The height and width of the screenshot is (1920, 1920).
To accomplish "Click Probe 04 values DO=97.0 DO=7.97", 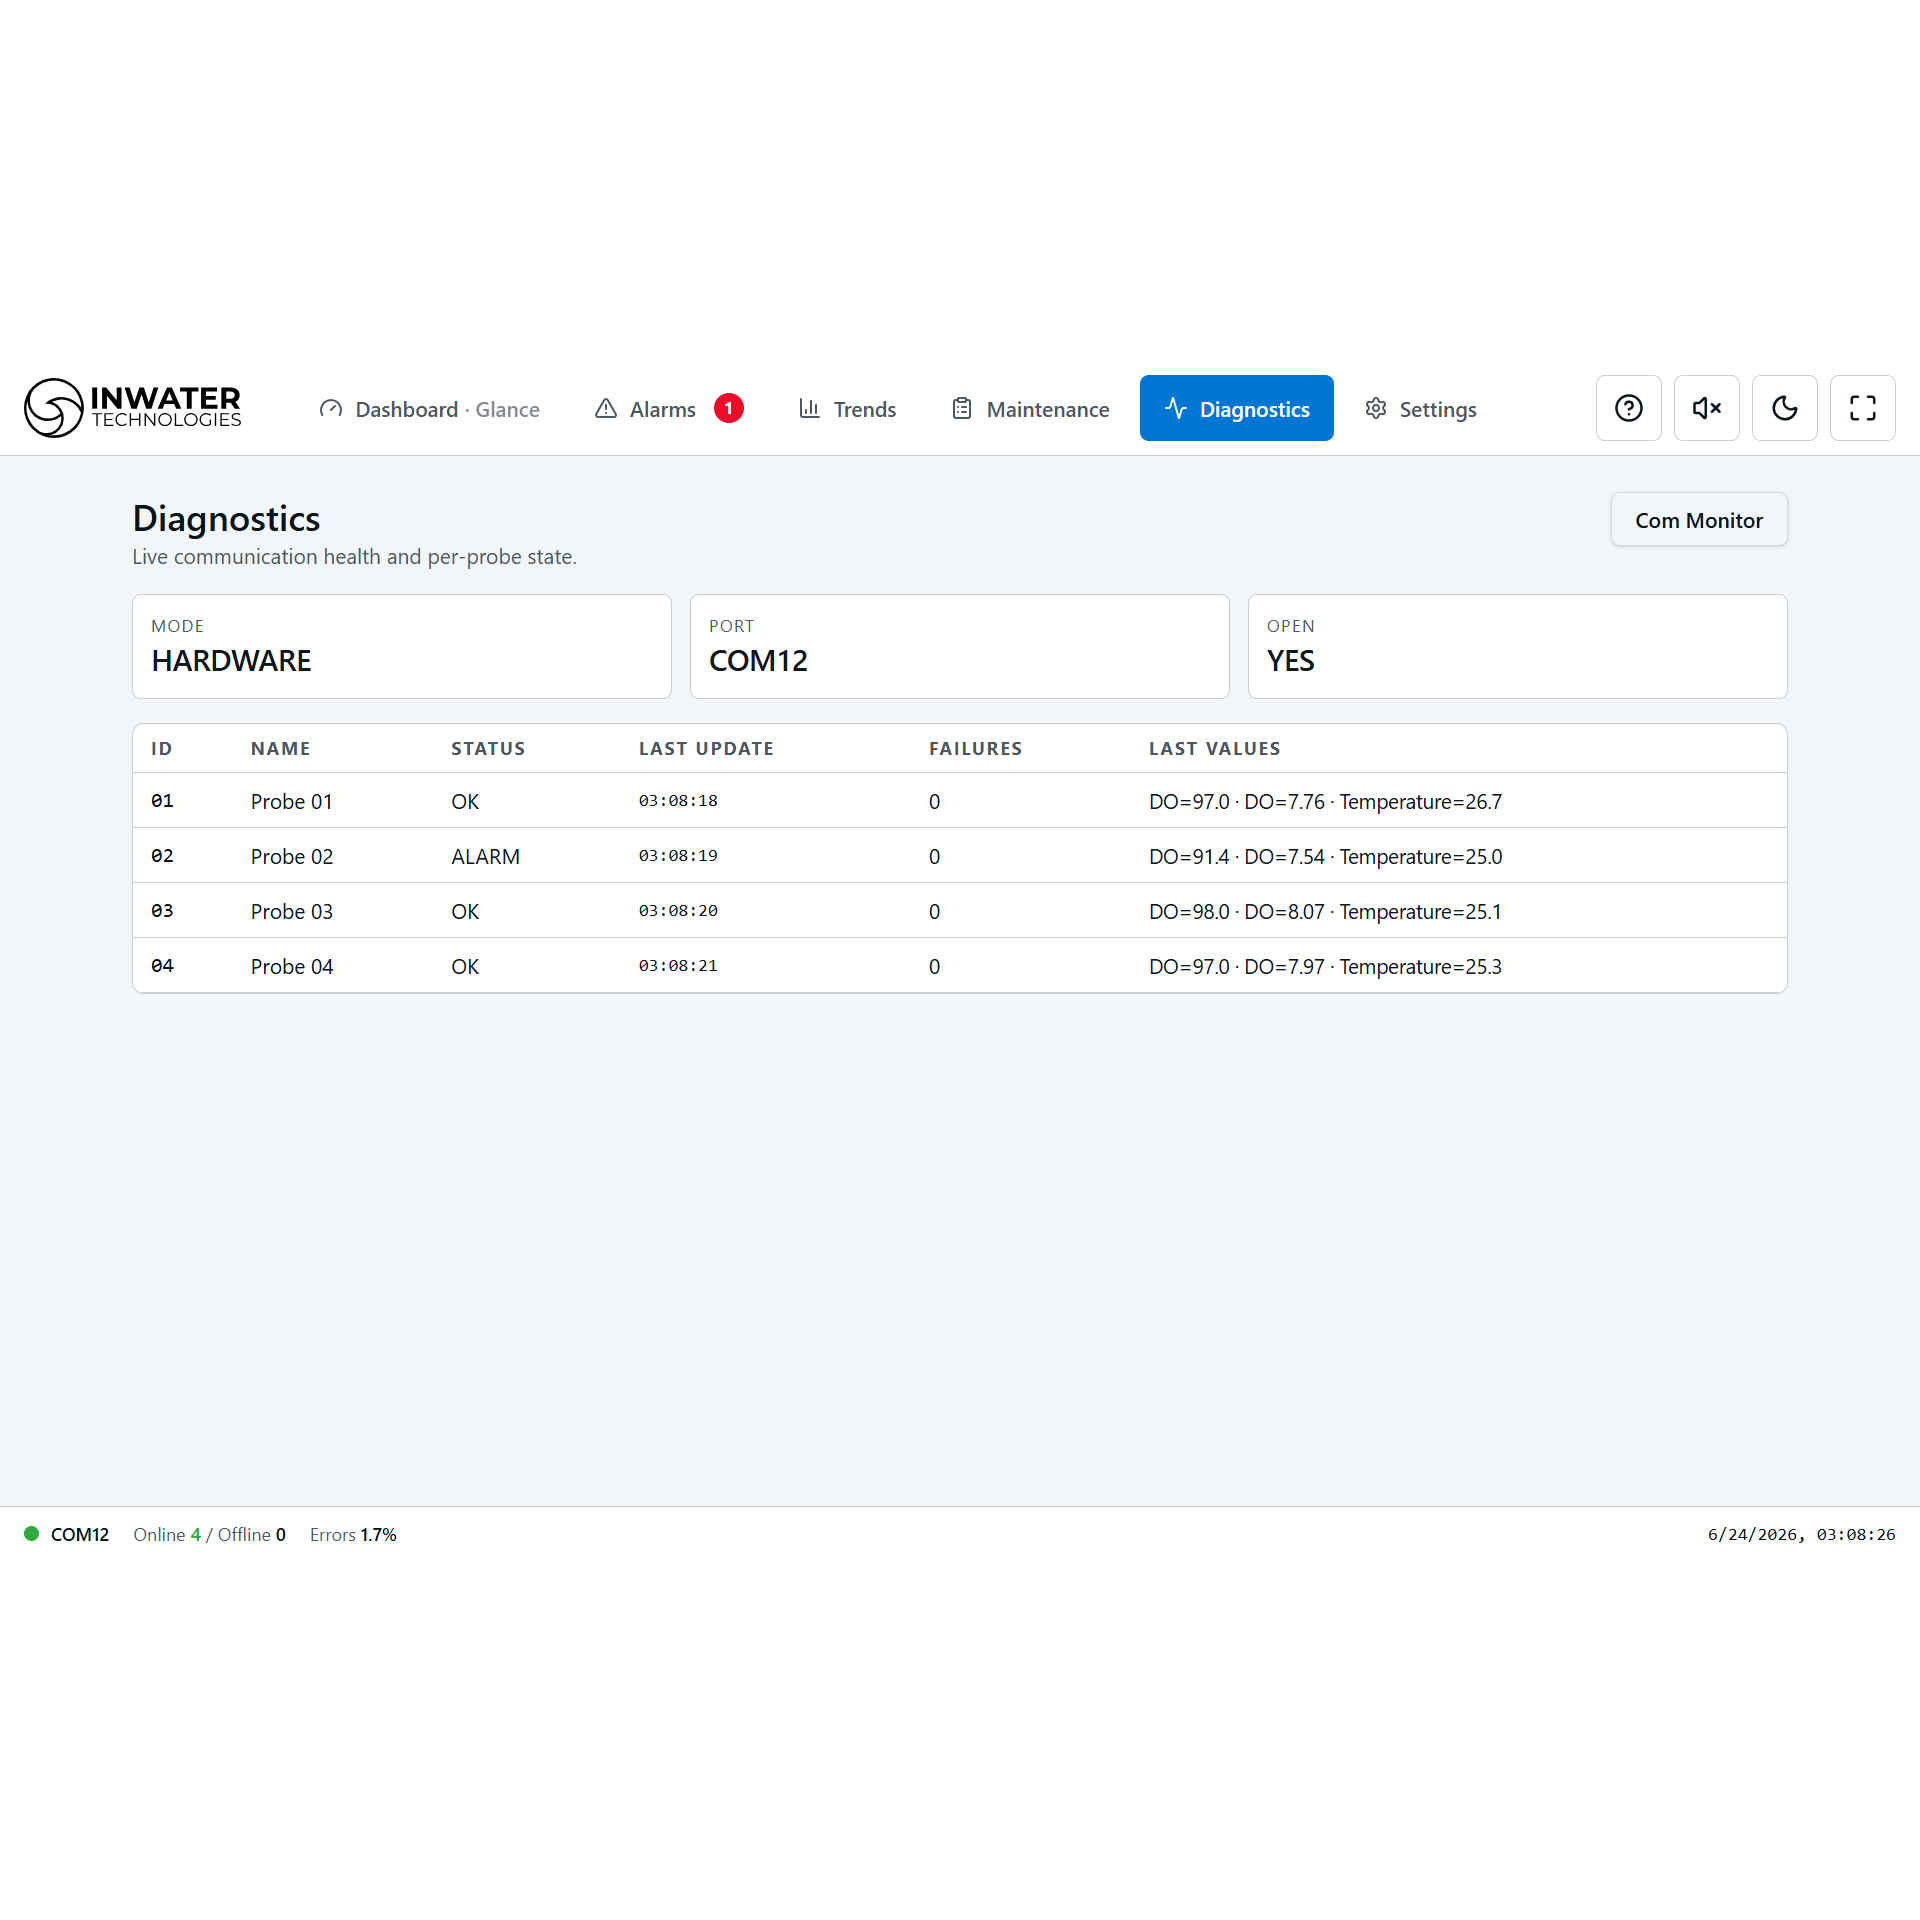I will click(1325, 967).
